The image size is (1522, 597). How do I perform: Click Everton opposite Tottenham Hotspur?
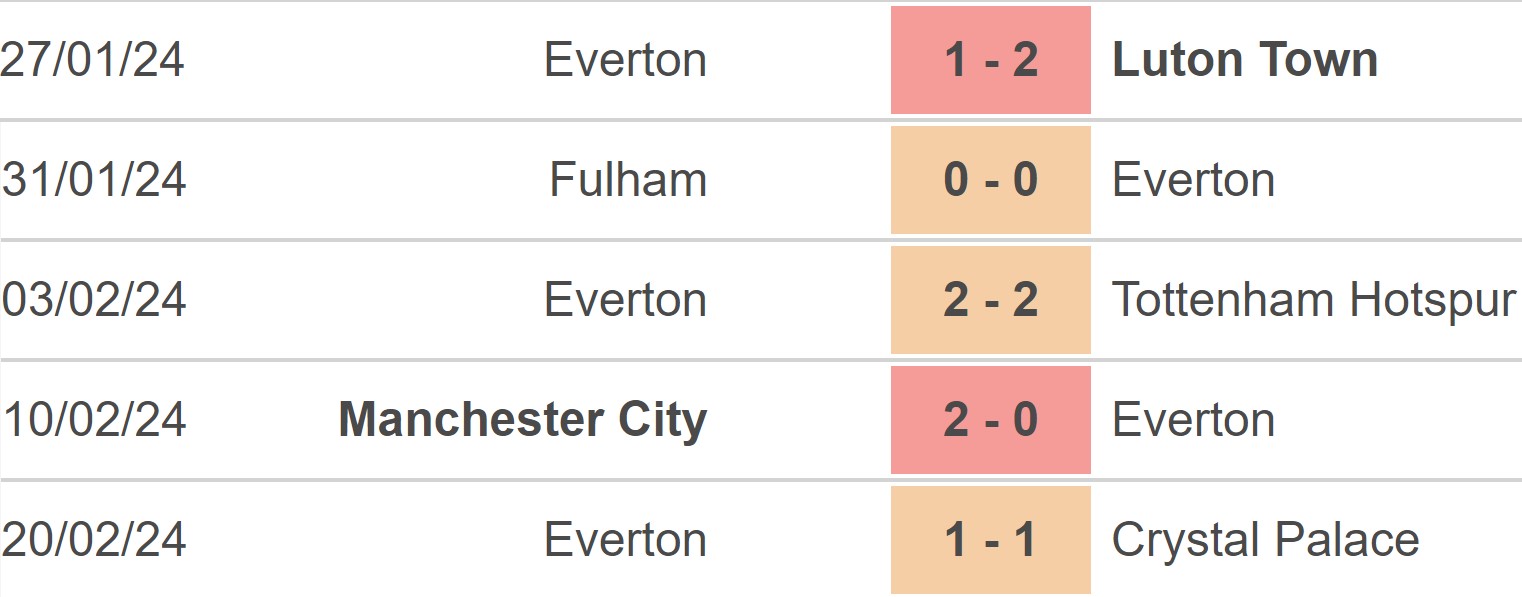[x=626, y=300]
